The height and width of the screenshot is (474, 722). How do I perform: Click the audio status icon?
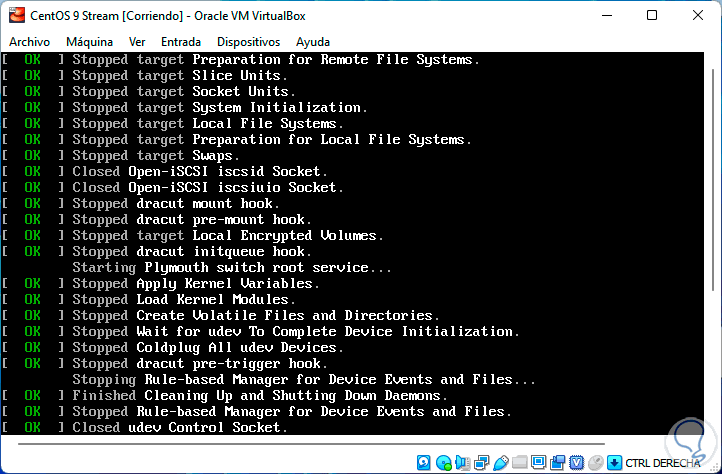click(x=462, y=462)
